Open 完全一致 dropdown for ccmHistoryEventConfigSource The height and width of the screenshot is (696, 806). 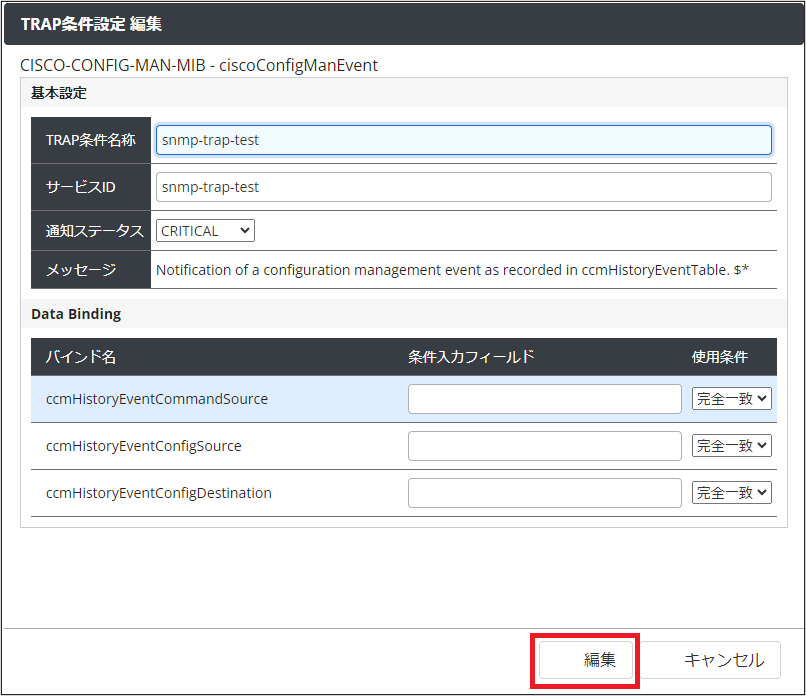point(731,446)
